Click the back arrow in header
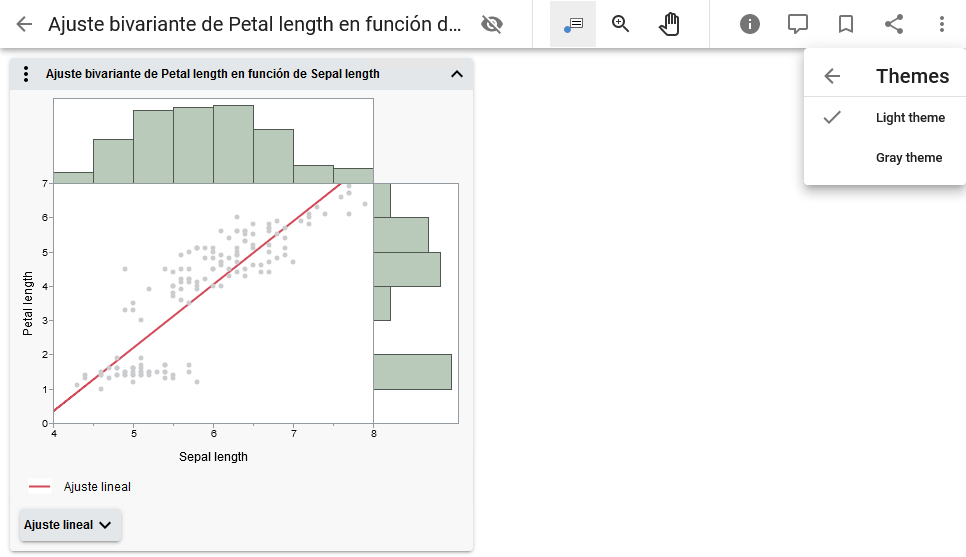This screenshot has width=966, height=557. [24, 24]
